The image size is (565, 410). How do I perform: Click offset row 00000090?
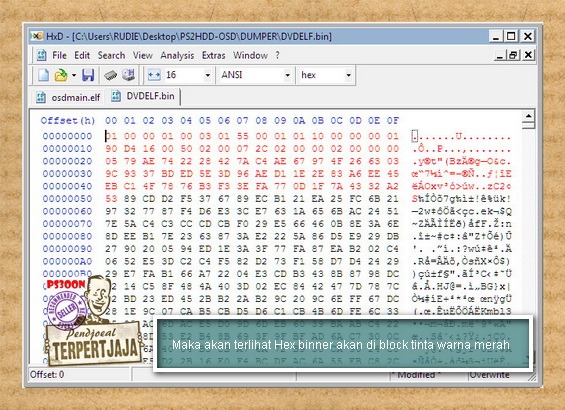click(67, 249)
